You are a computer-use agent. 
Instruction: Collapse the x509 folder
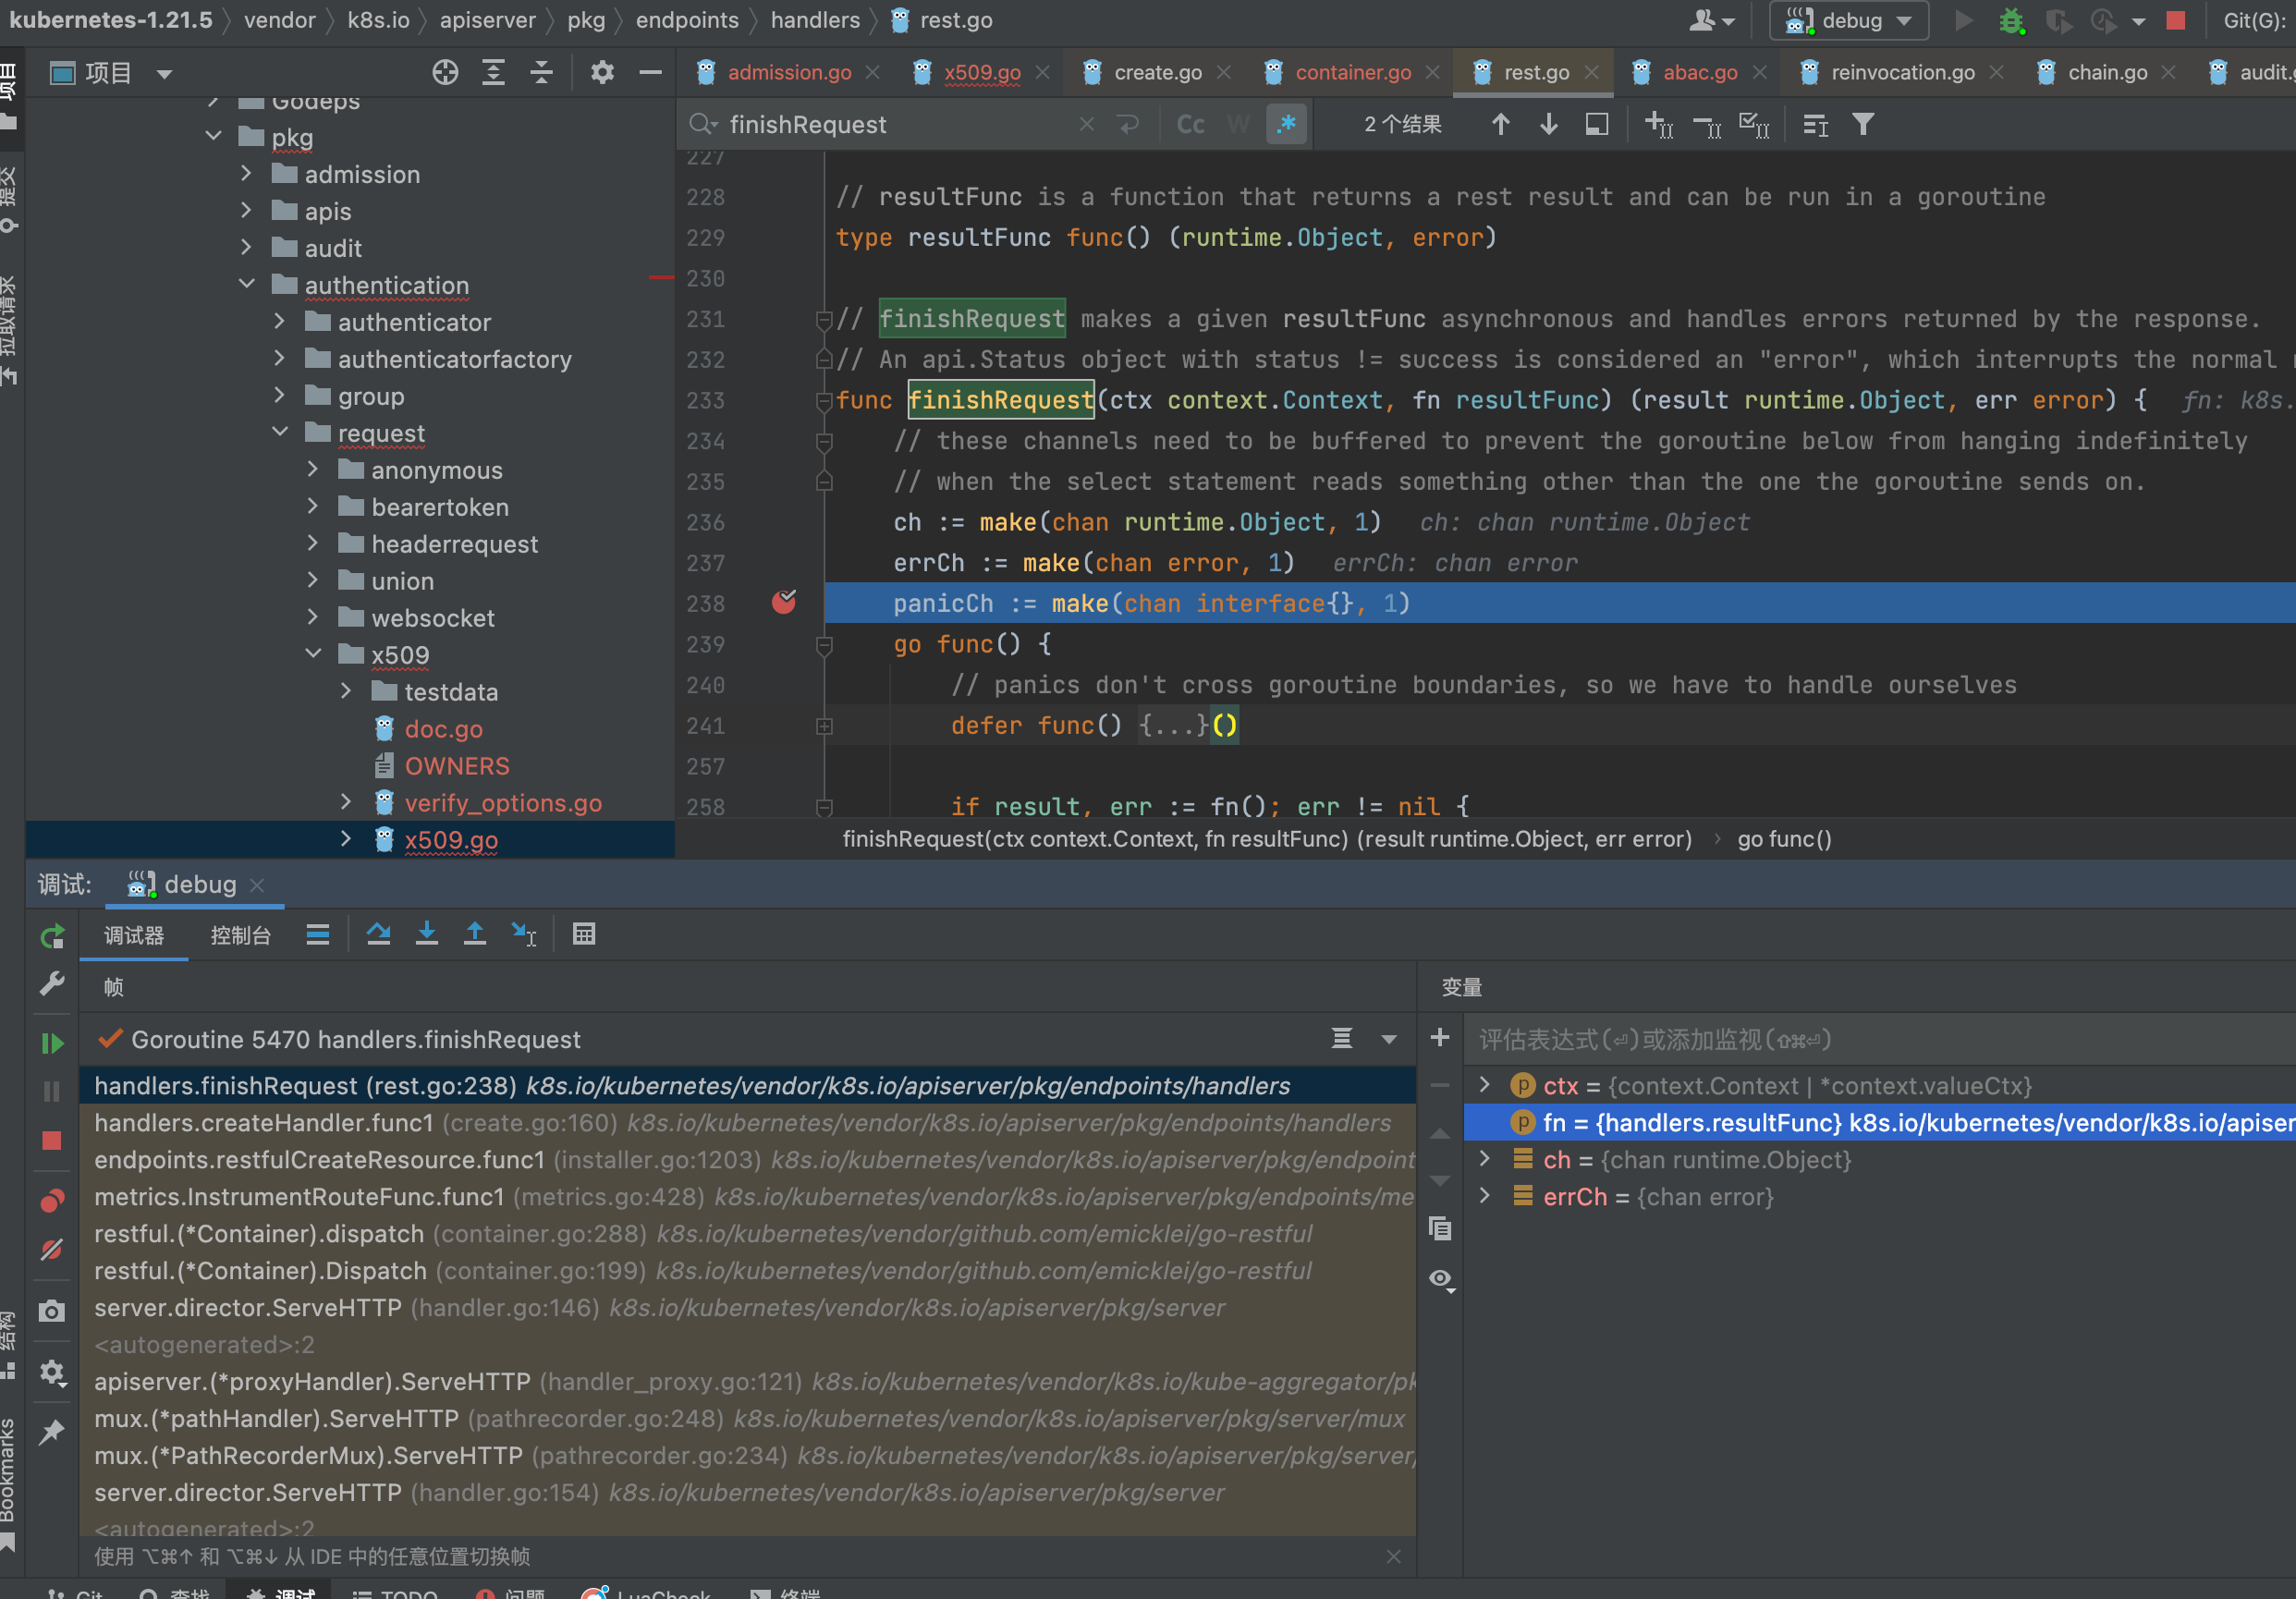click(312, 654)
